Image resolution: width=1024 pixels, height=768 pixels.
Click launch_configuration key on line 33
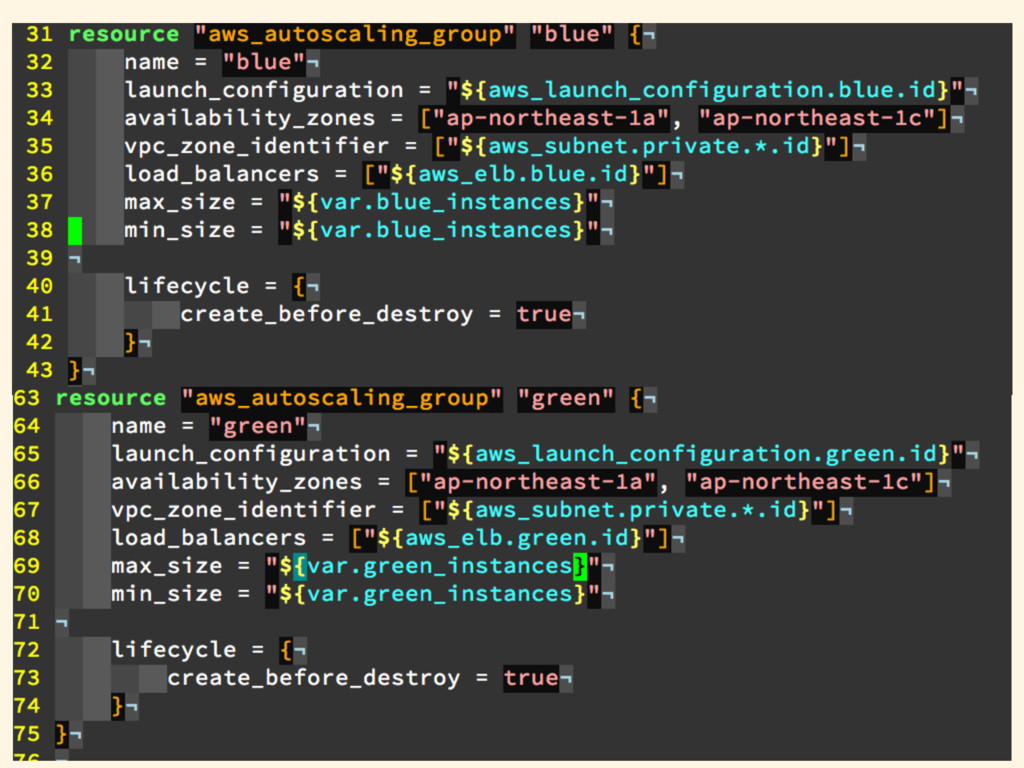tap(264, 90)
